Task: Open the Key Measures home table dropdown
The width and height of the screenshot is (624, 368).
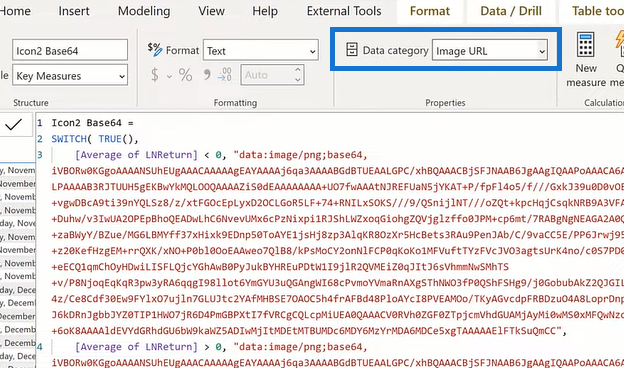Action: pyautogui.click(x=70, y=75)
